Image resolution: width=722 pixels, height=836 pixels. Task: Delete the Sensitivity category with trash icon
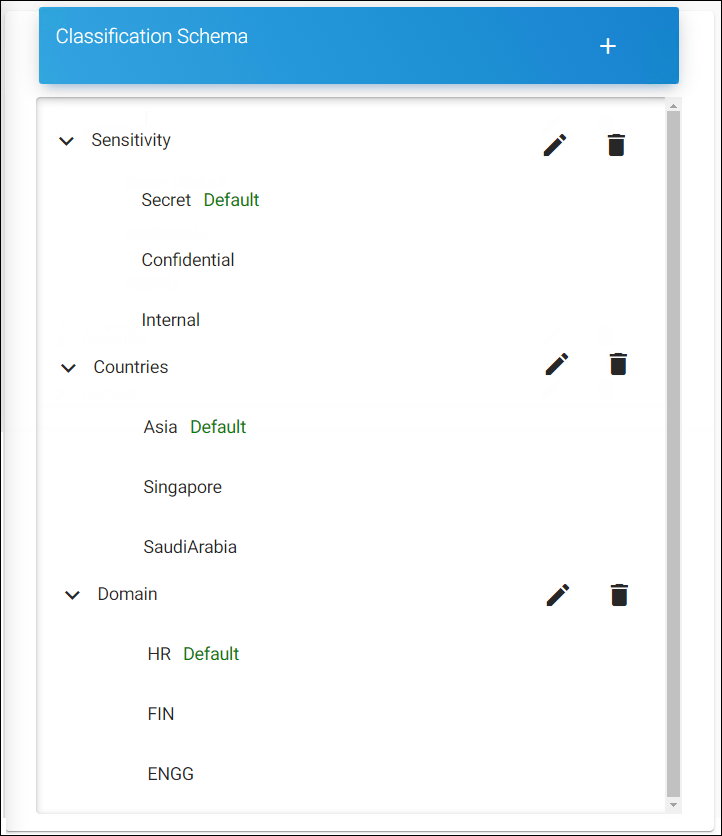pos(616,145)
